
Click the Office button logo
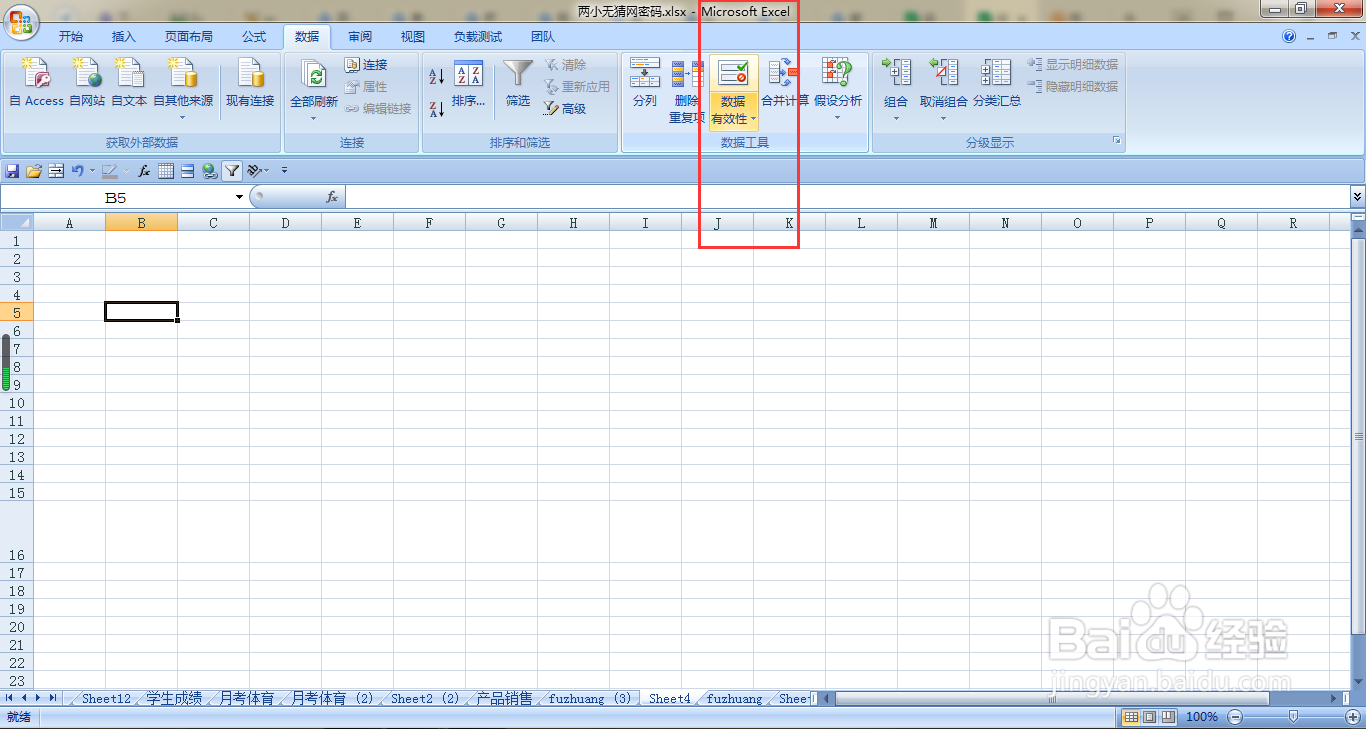[x=22, y=20]
